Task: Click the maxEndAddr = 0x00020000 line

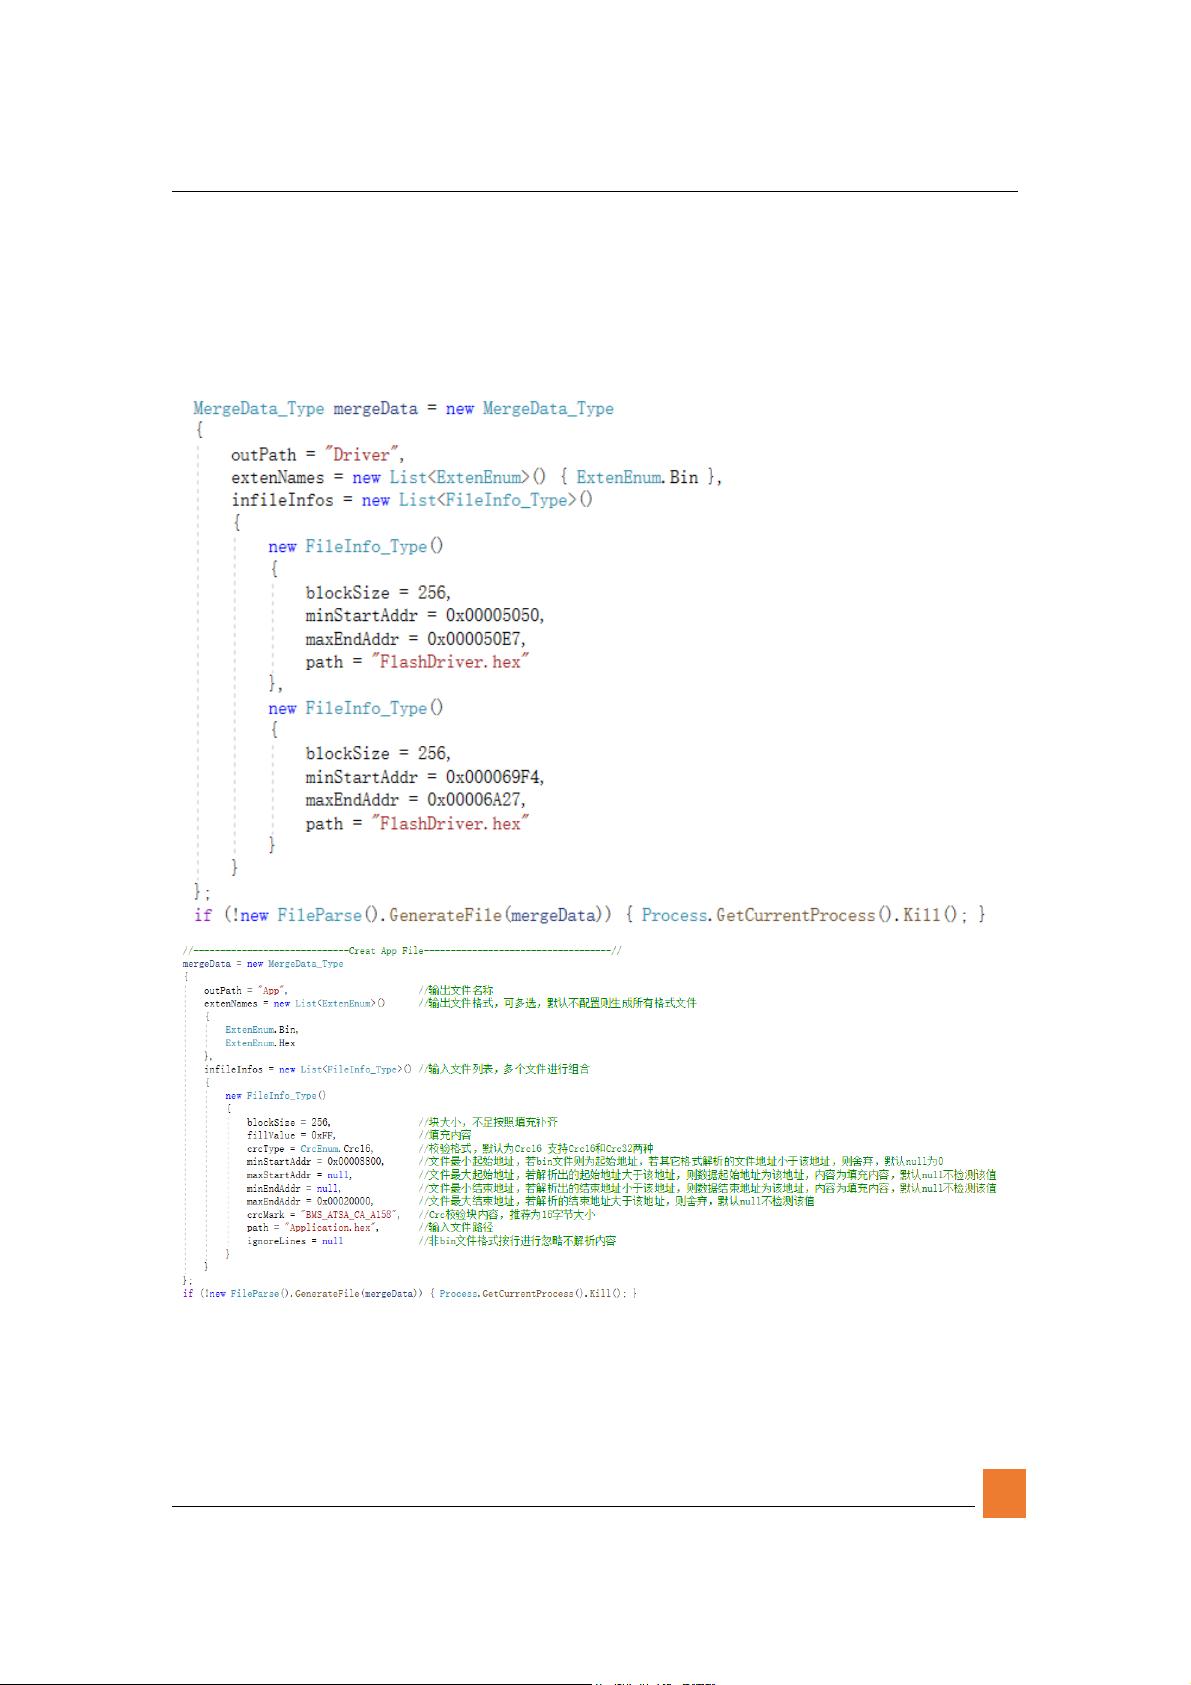Action: 310,1201
